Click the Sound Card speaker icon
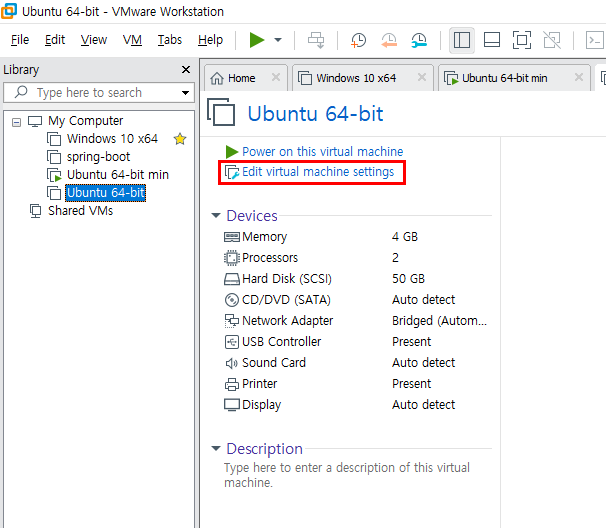The height and width of the screenshot is (528, 606). pos(232,363)
